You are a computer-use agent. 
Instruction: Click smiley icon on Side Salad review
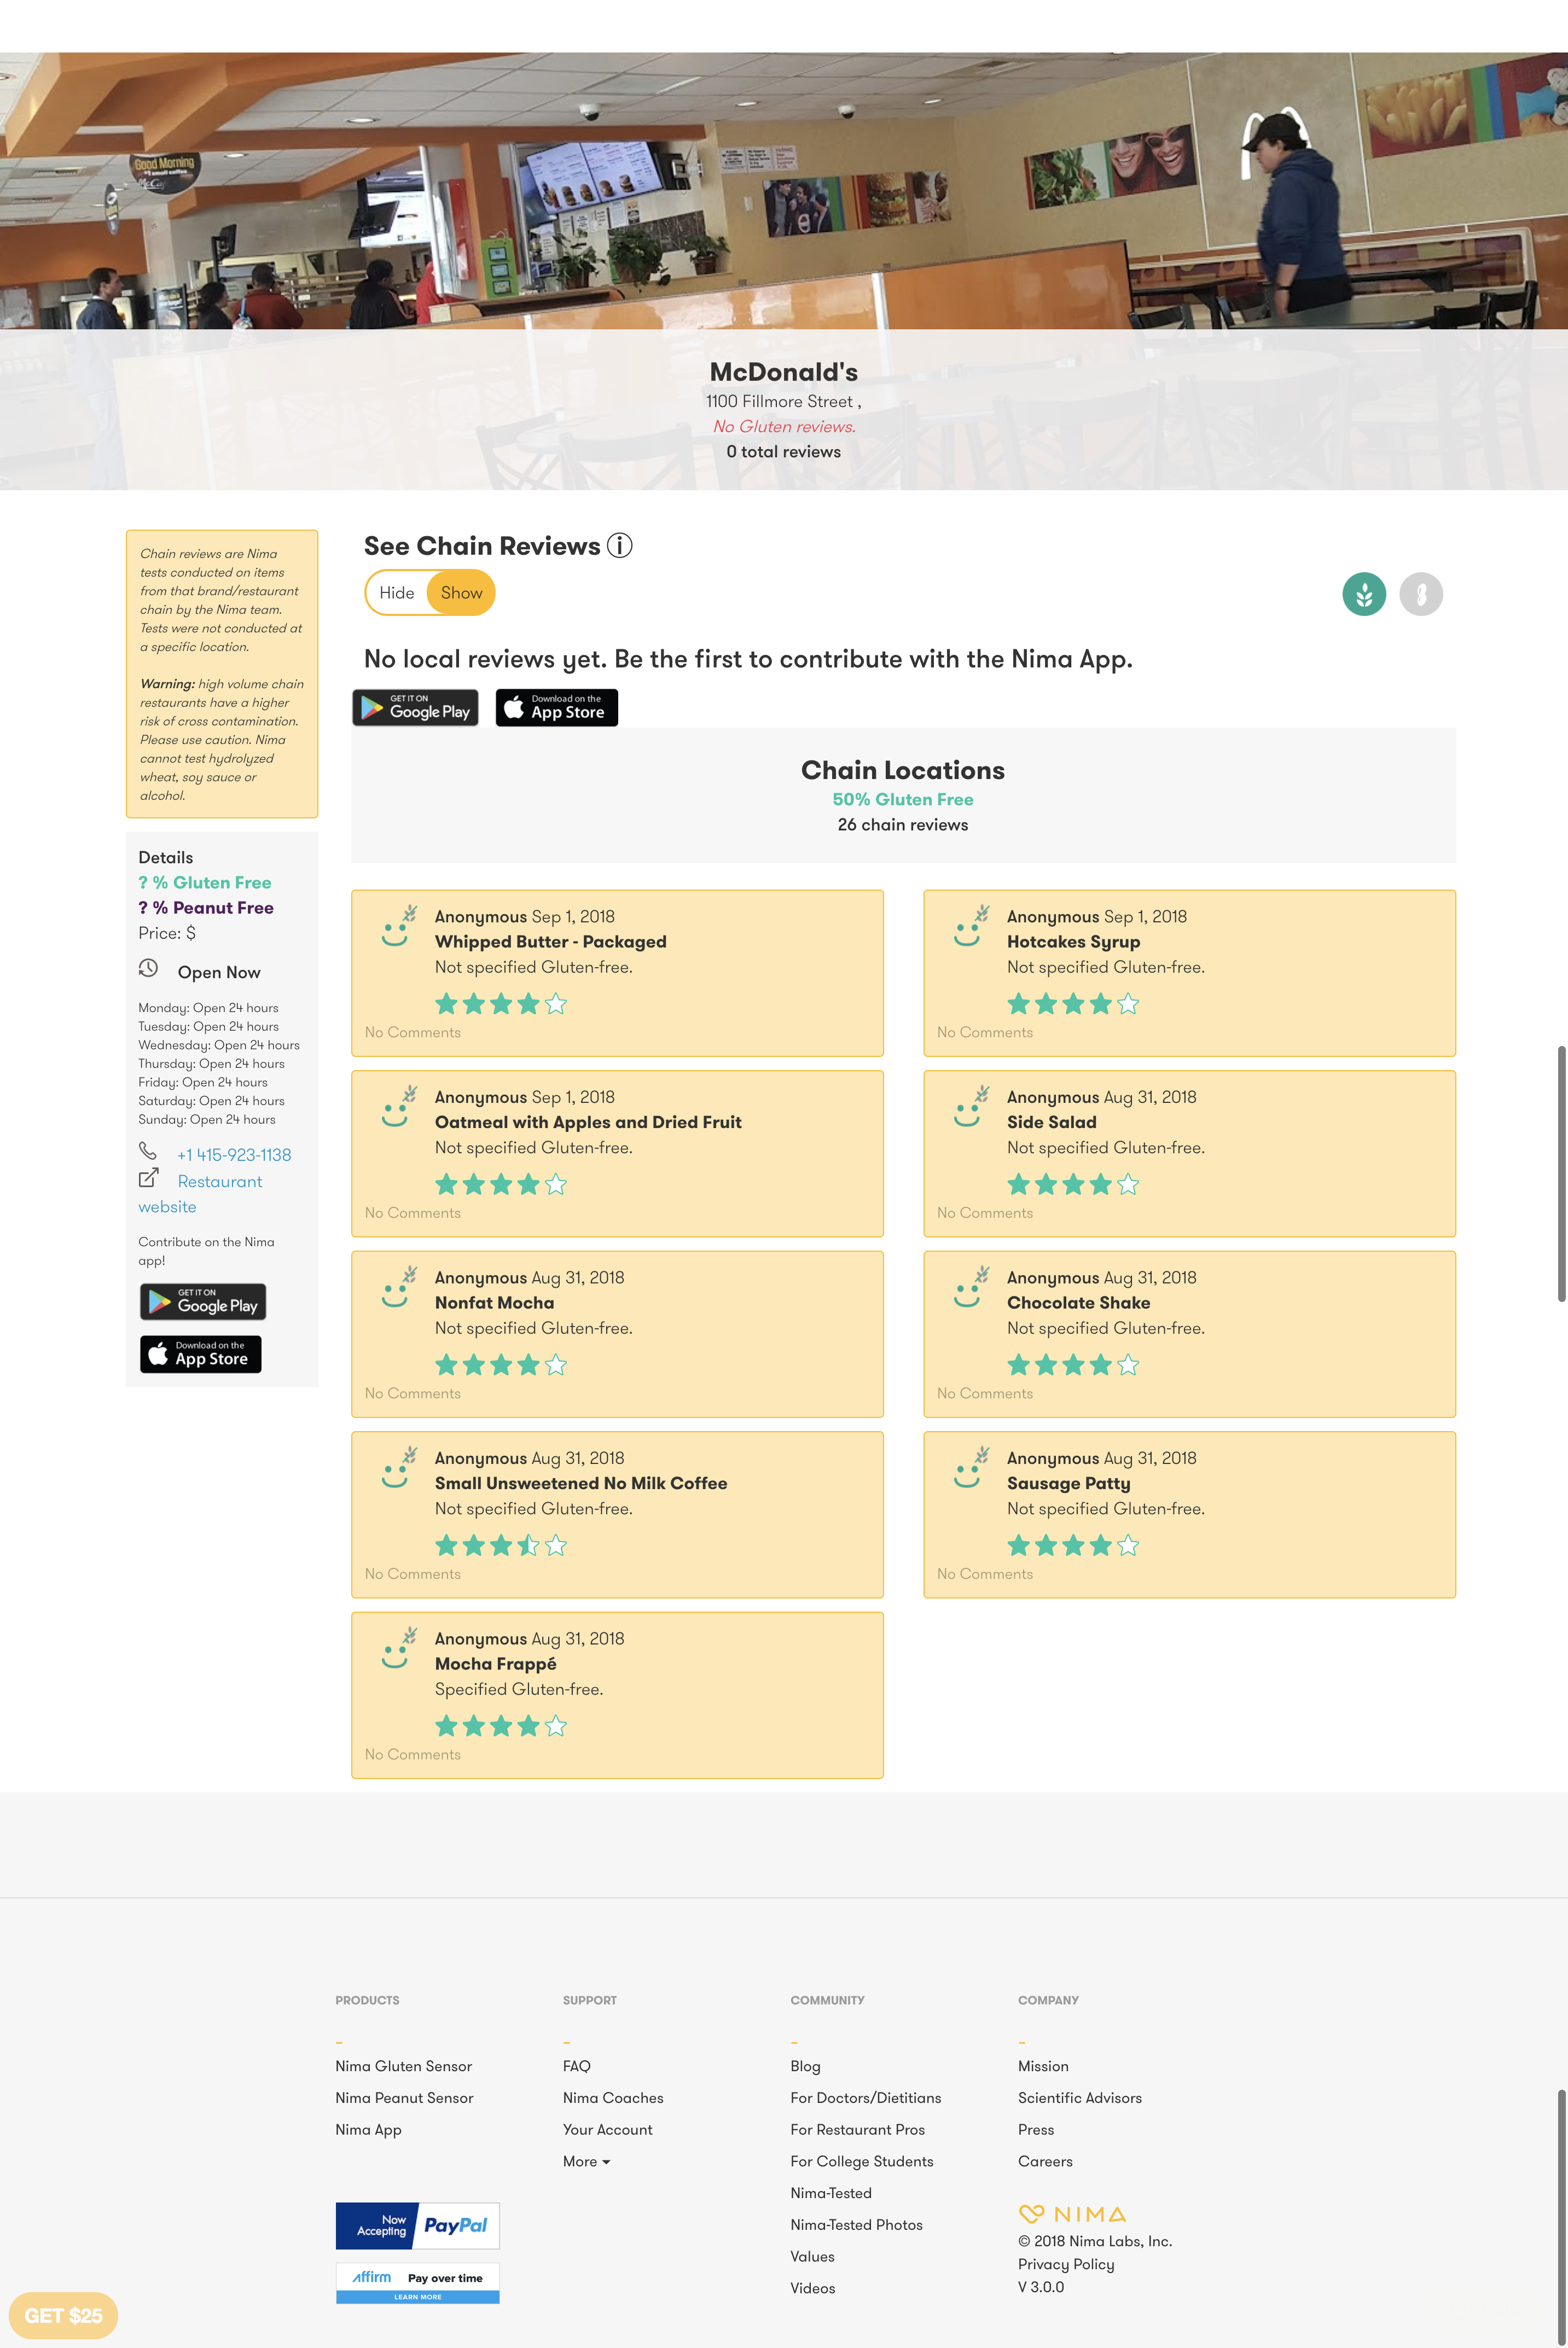(x=971, y=1107)
